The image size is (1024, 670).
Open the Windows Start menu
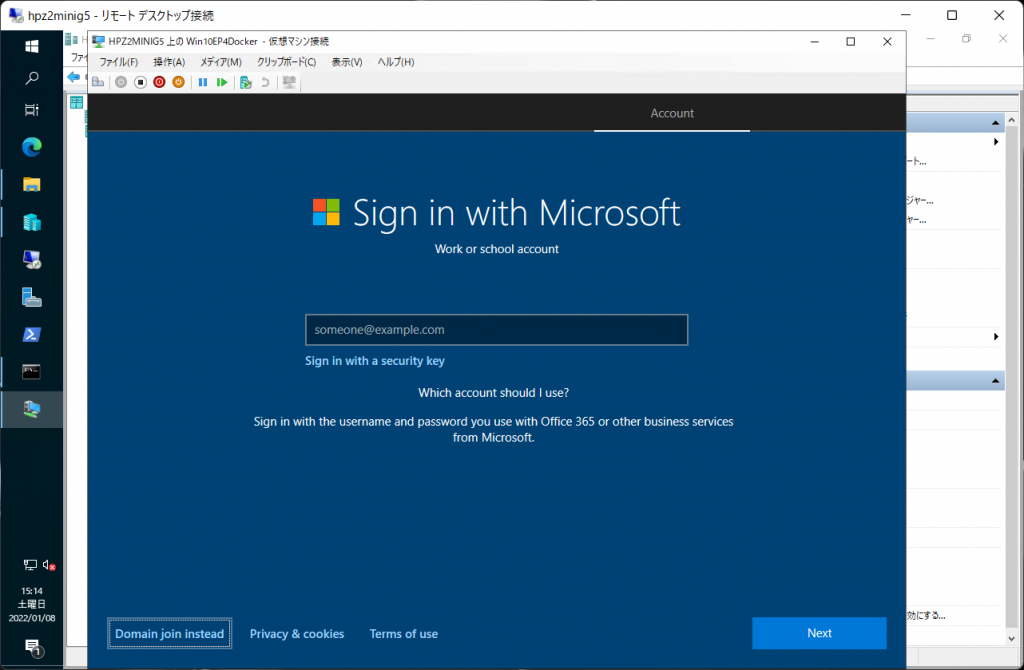31,46
